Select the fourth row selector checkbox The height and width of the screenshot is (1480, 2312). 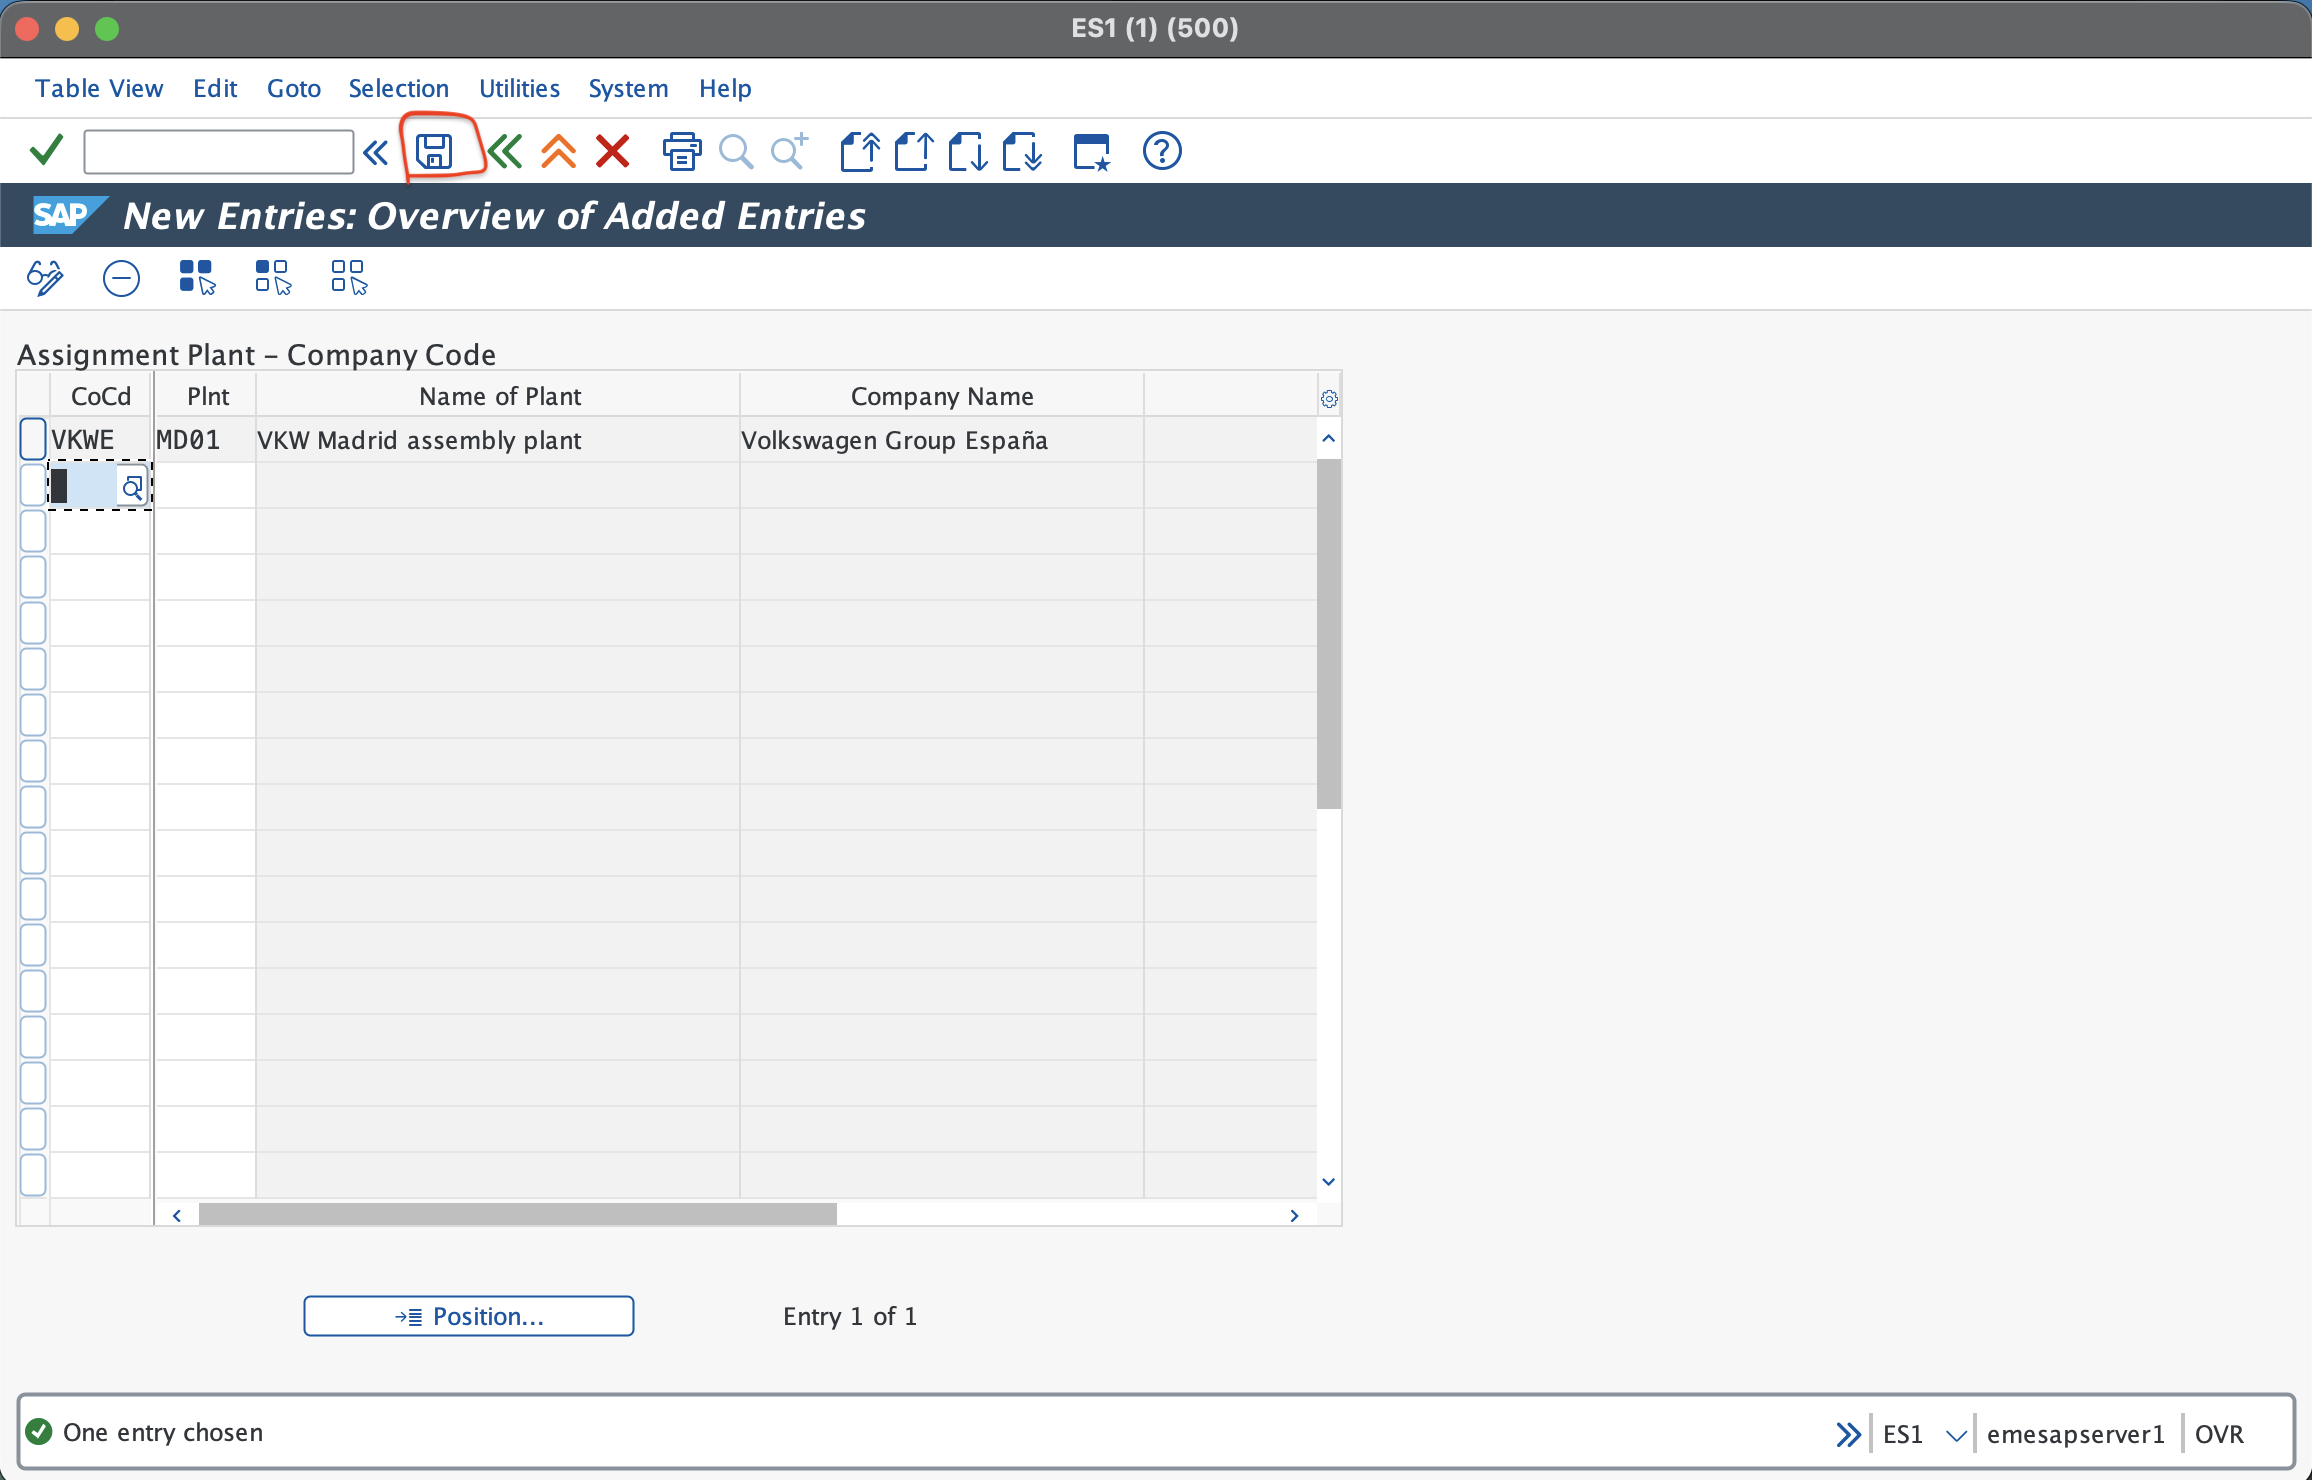(33, 578)
